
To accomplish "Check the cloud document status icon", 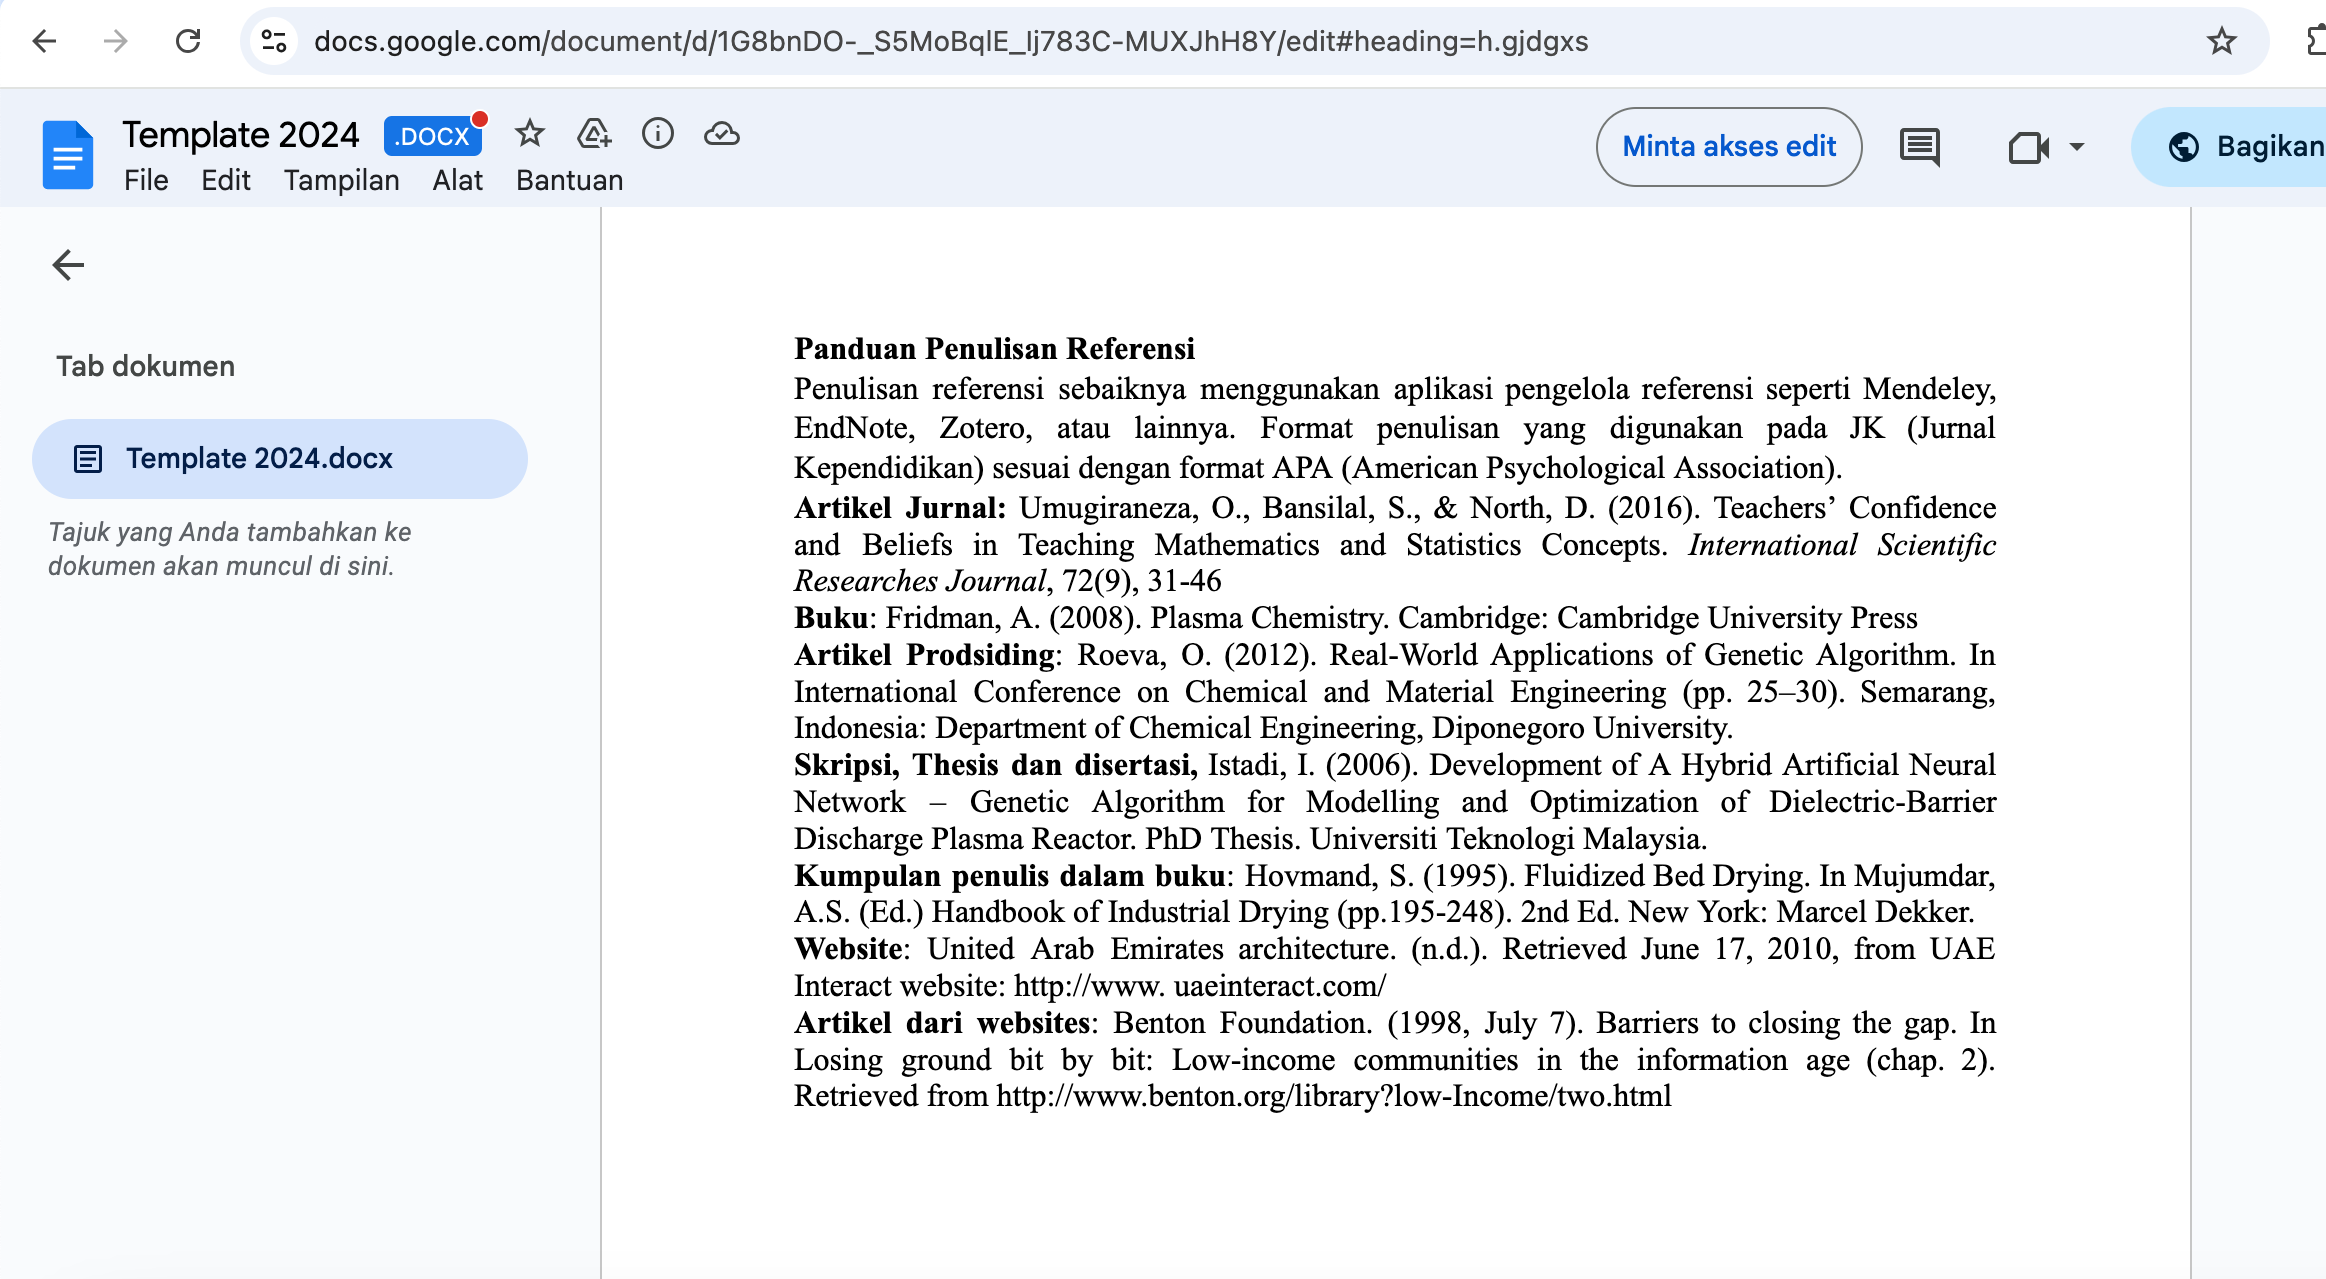I will (x=721, y=133).
